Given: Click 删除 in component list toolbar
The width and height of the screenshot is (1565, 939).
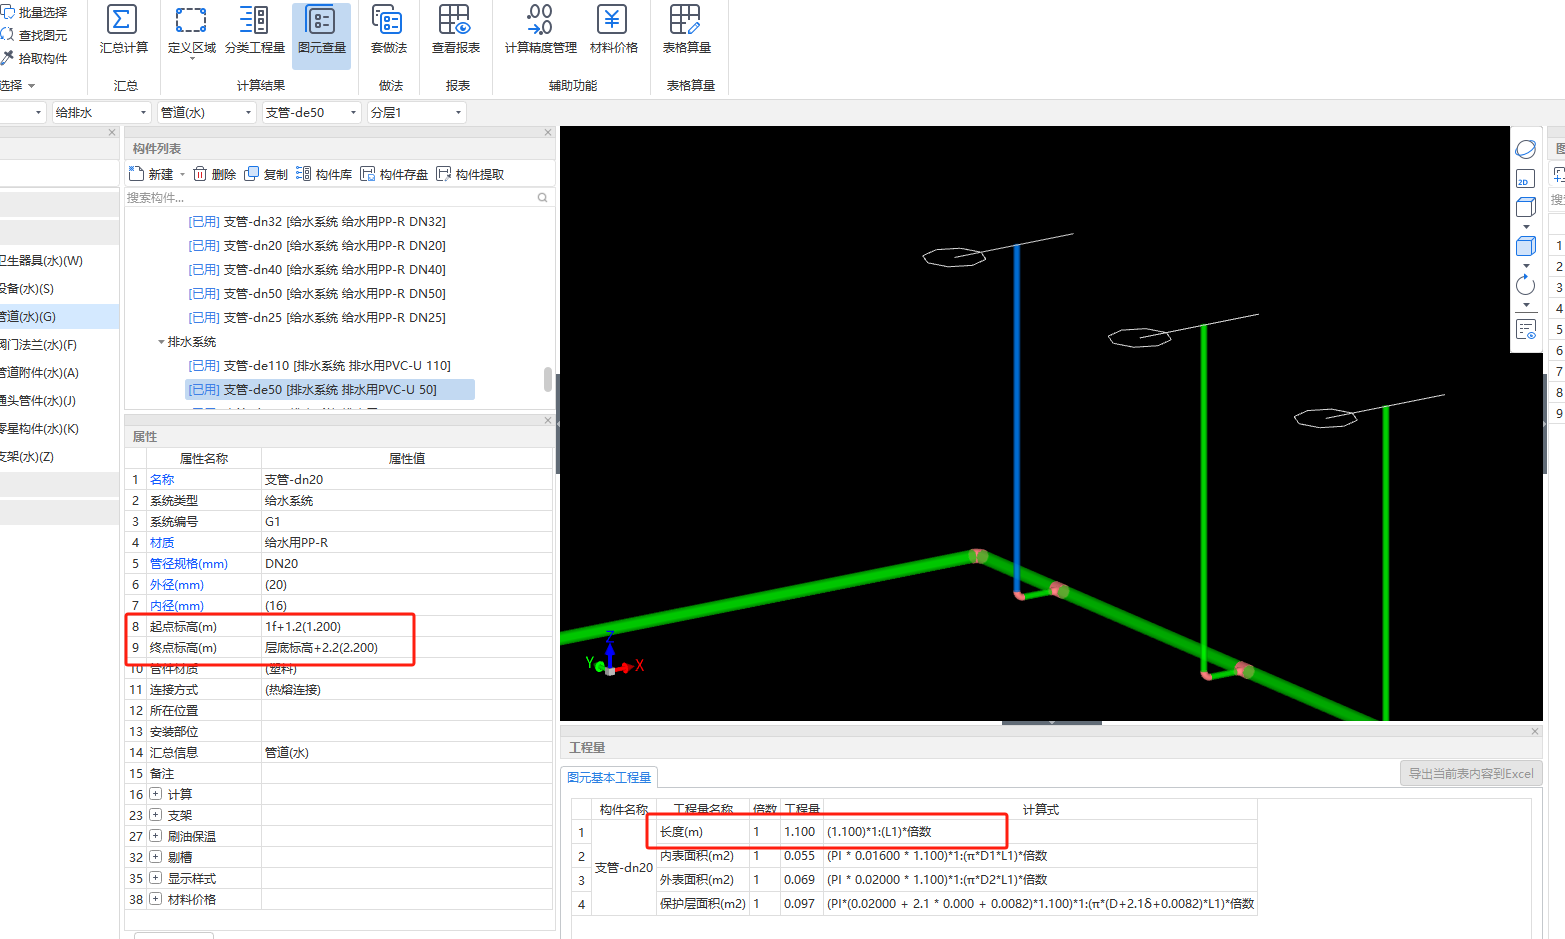Looking at the screenshot, I should pos(214,174).
